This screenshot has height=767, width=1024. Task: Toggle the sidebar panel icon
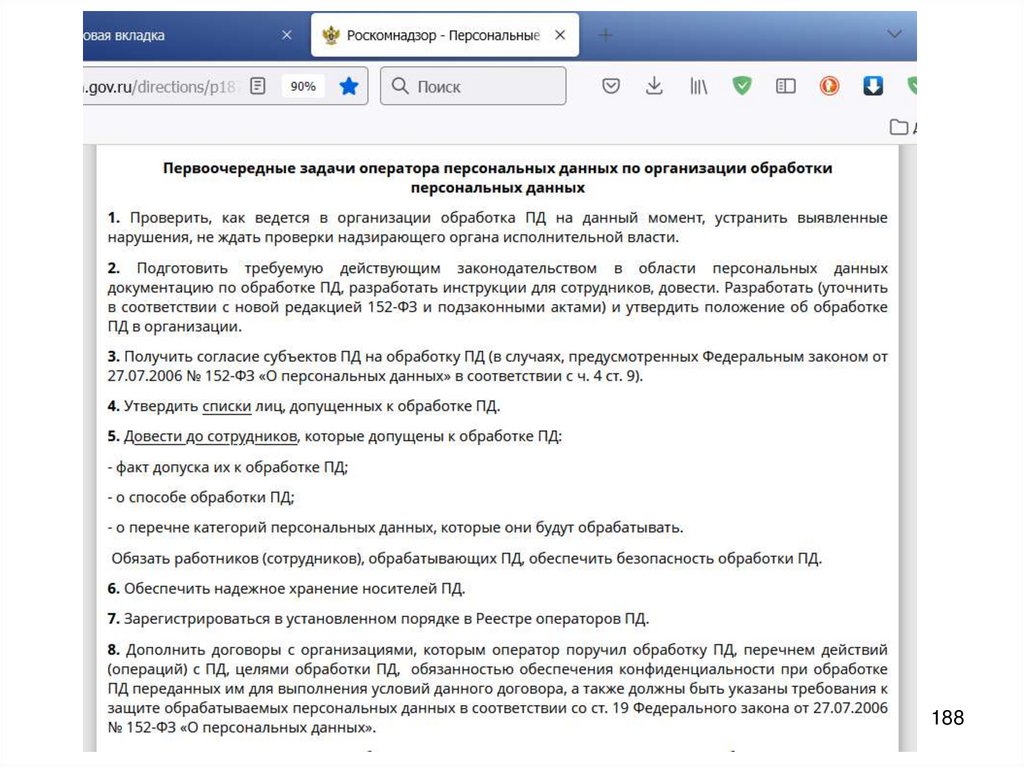click(786, 86)
